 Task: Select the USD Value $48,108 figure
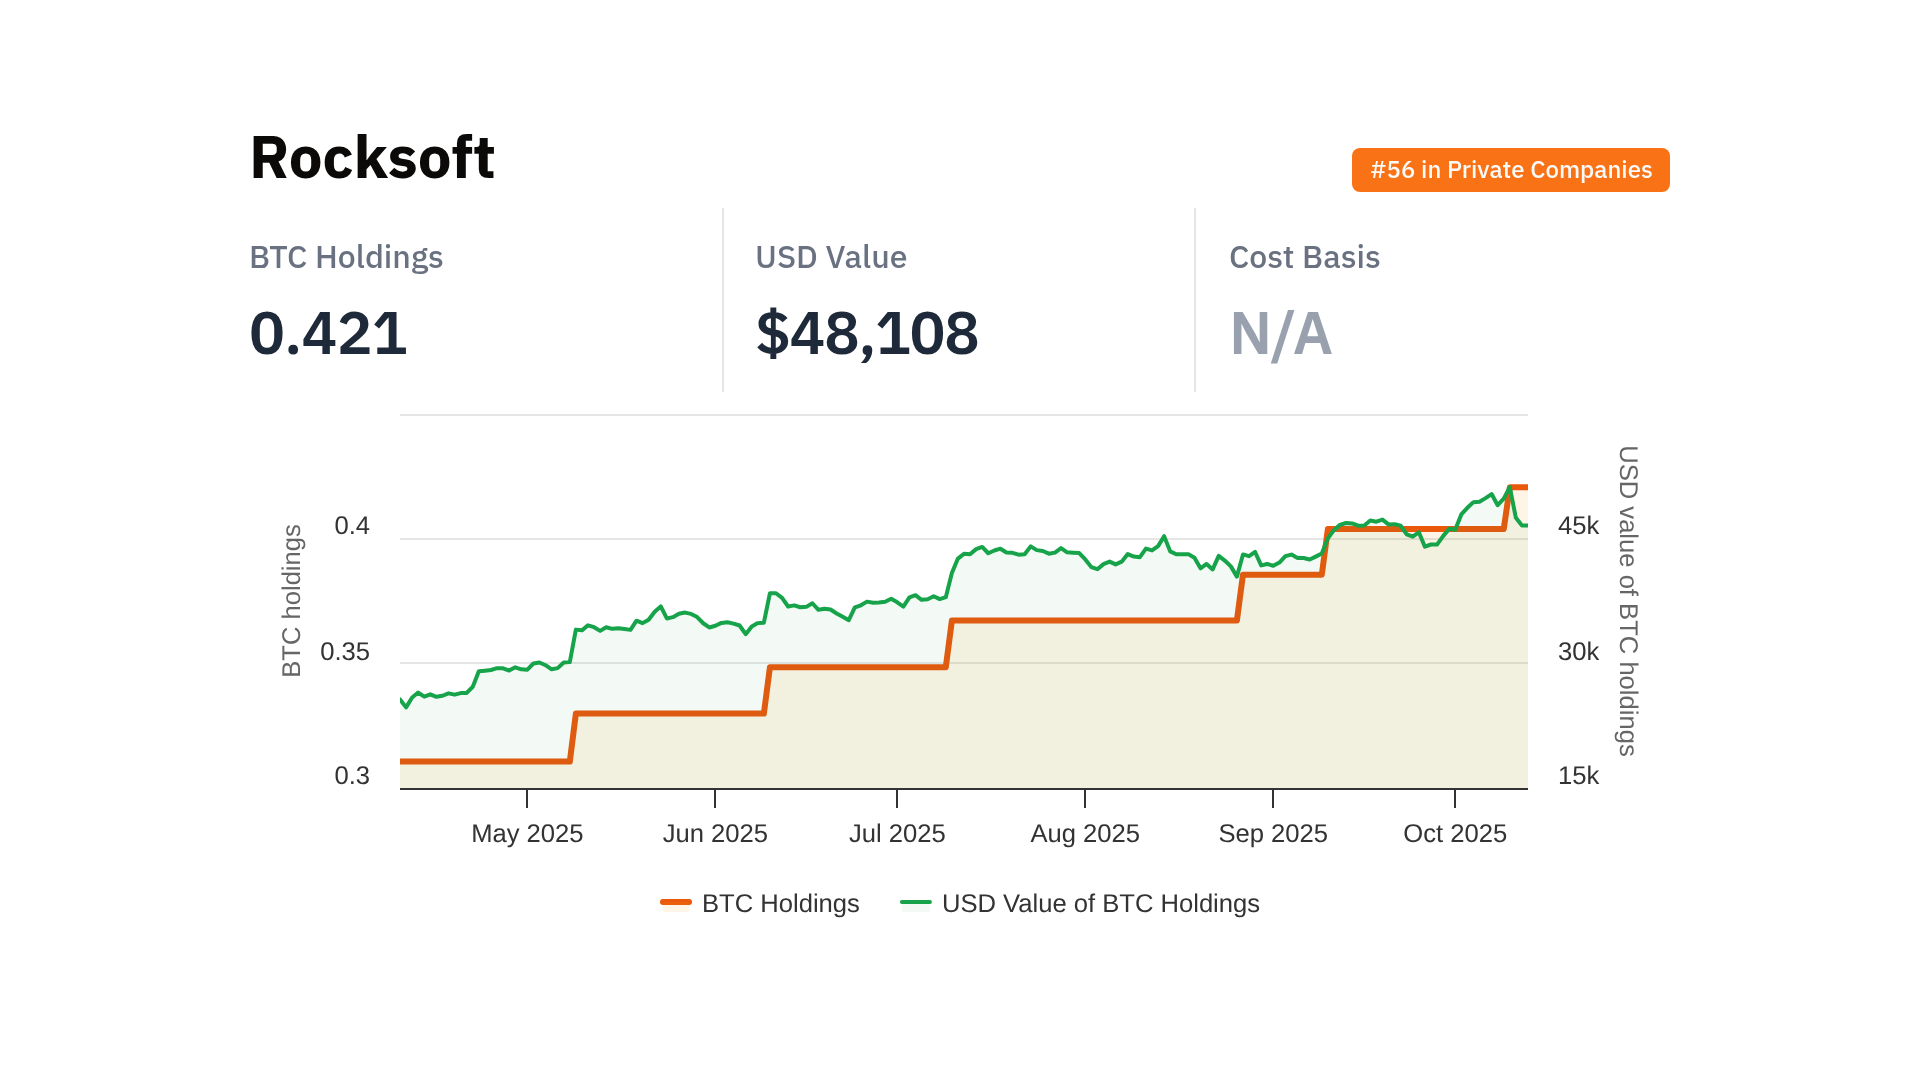click(867, 333)
